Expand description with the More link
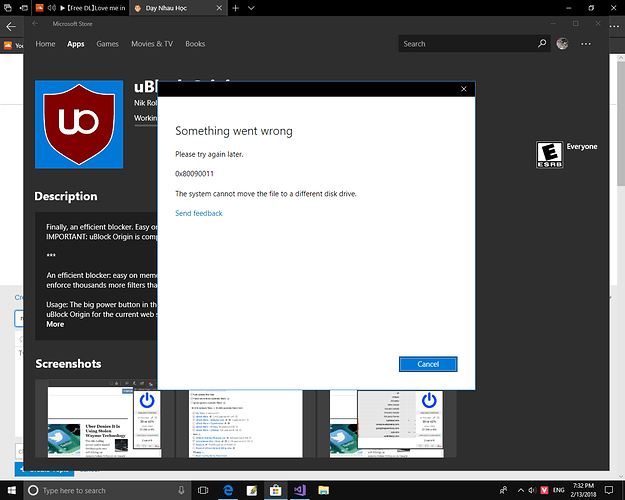 point(55,324)
